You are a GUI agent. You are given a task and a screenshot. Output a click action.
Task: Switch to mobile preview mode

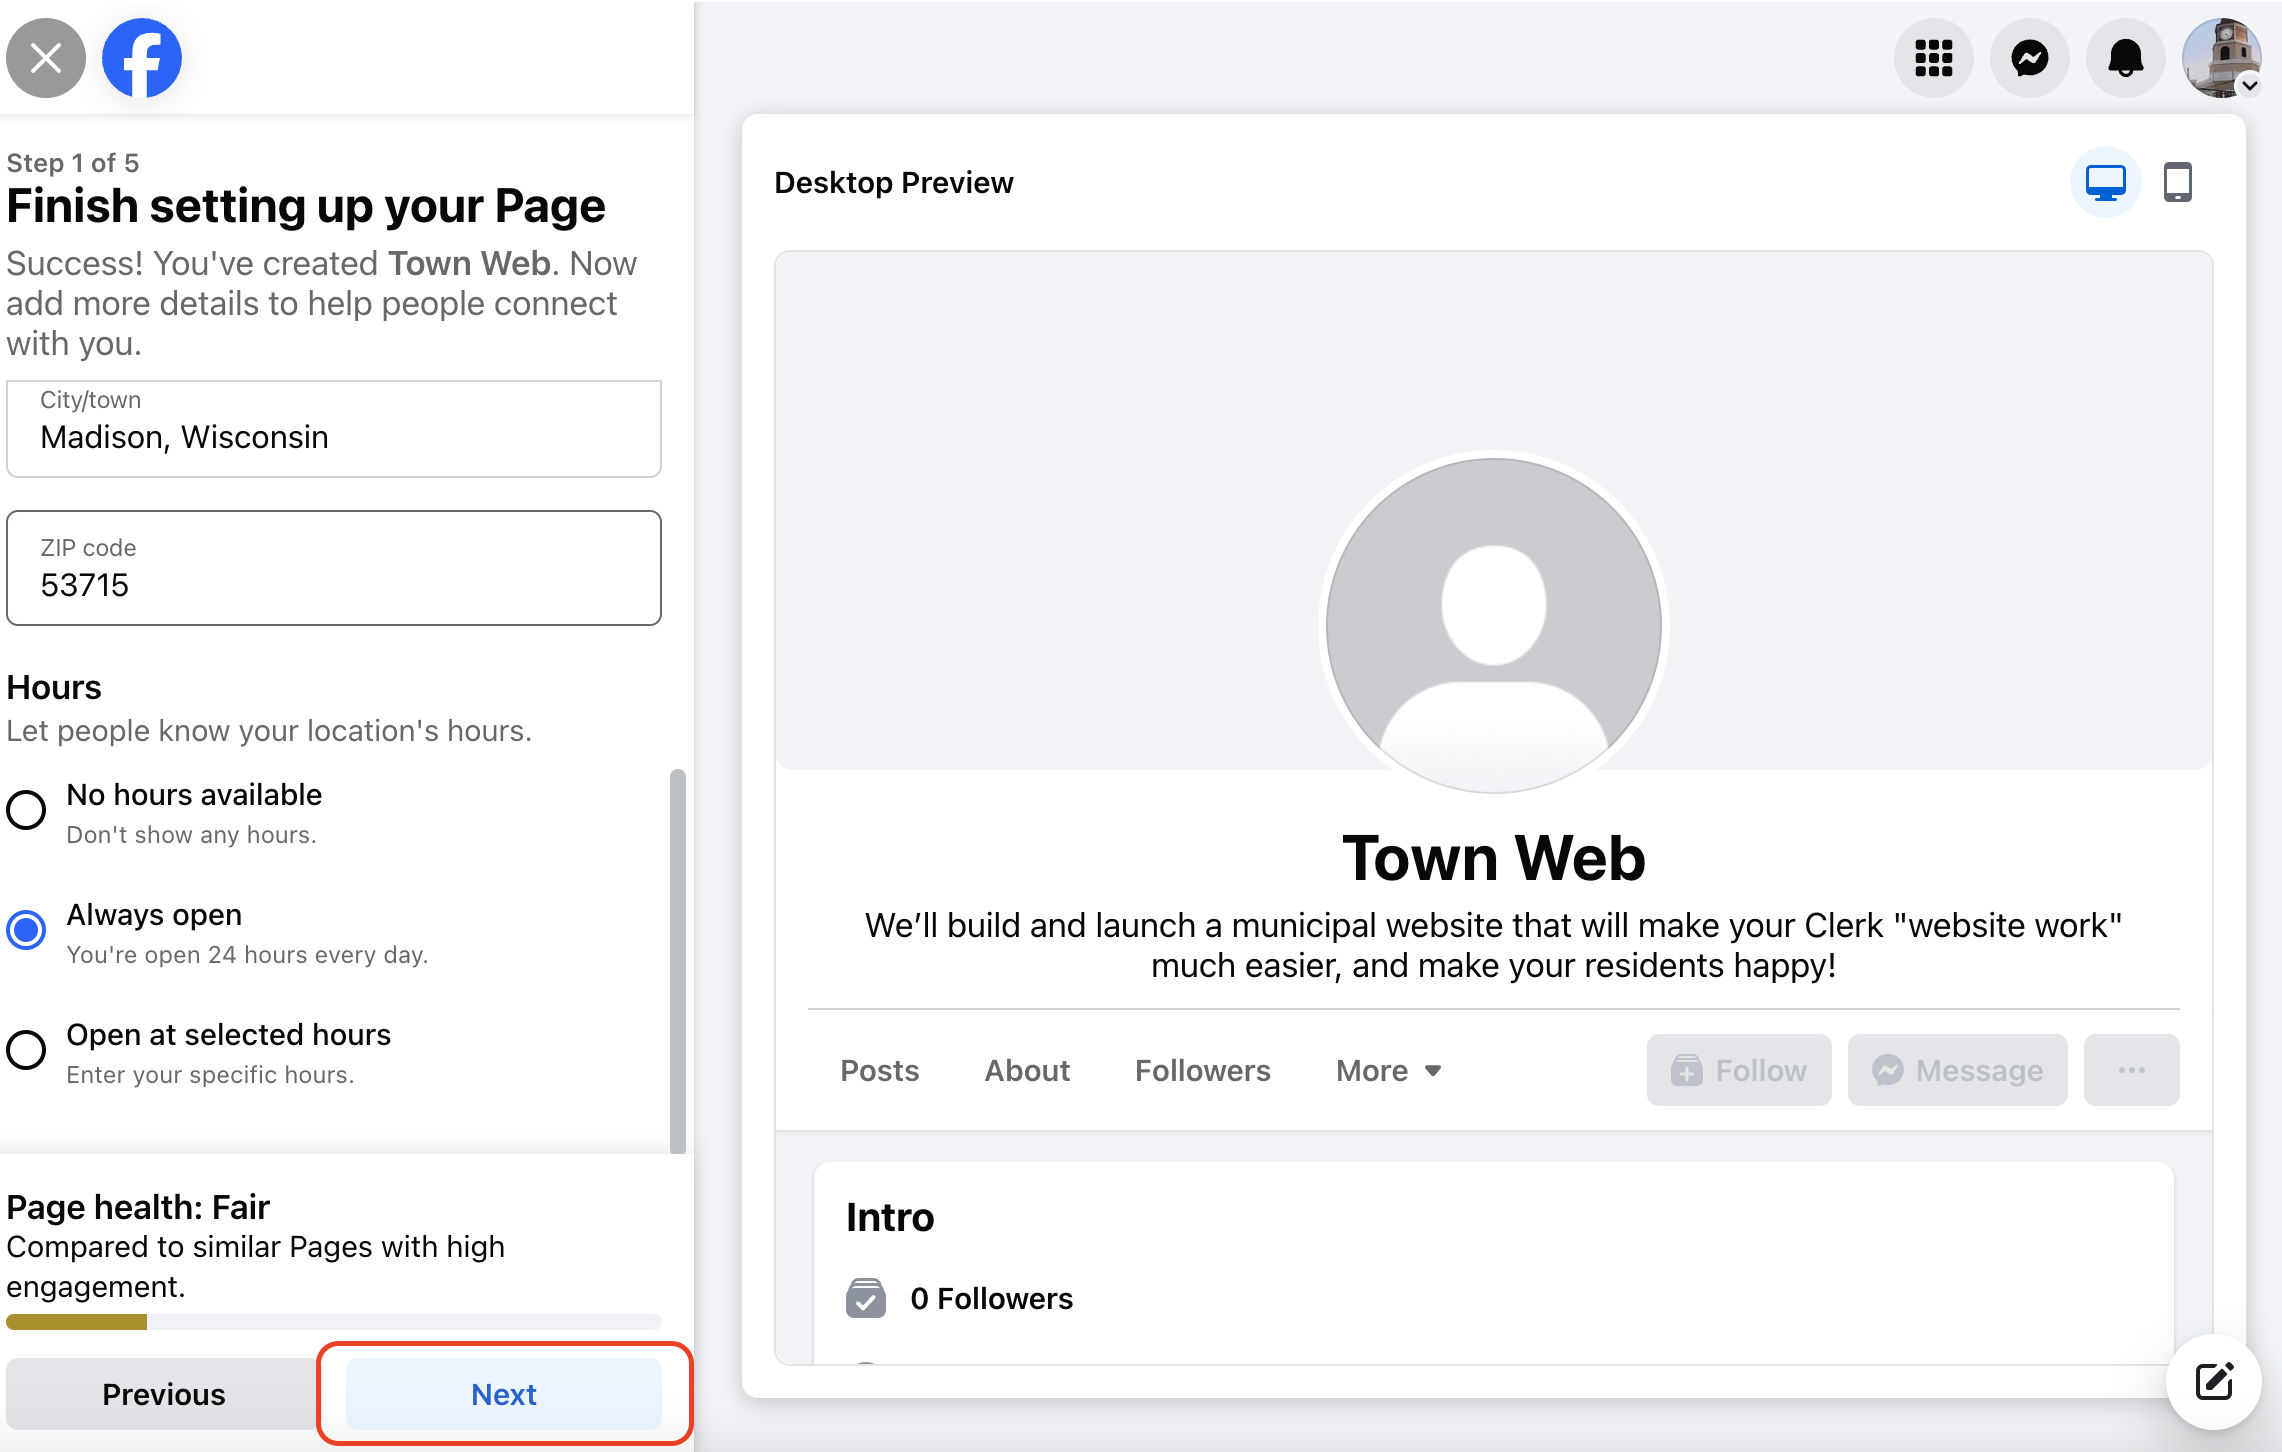tap(2178, 183)
